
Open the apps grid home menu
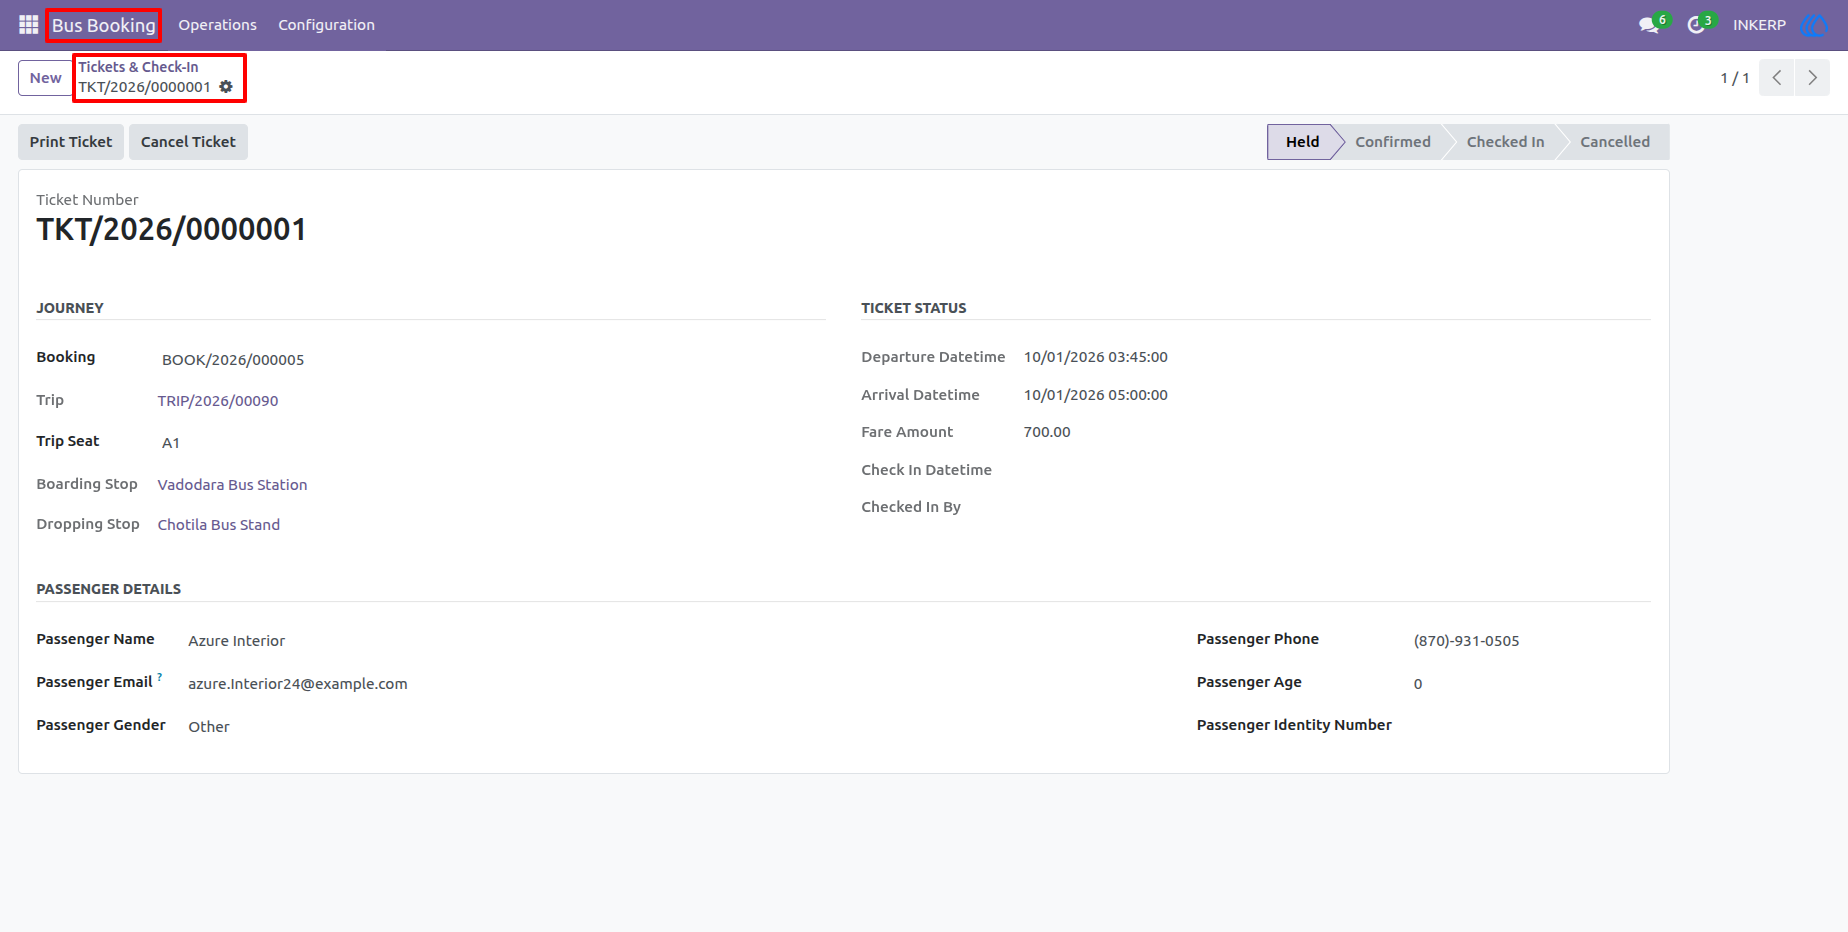28,25
